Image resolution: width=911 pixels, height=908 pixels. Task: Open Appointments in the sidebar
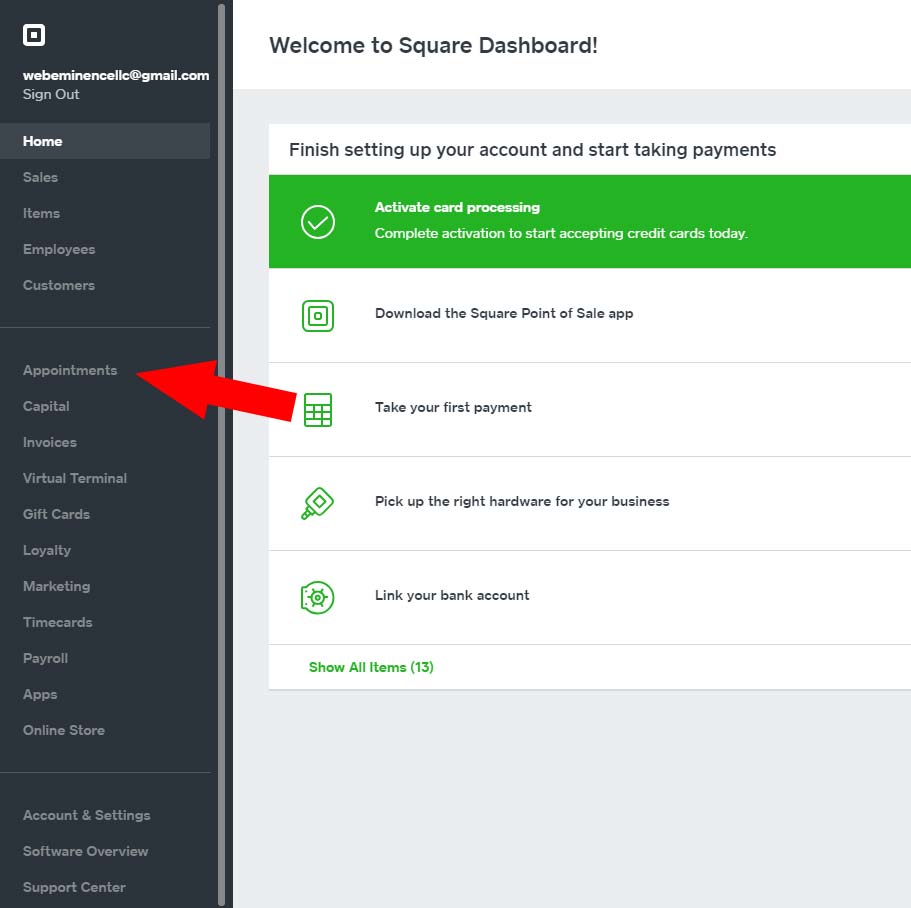pyautogui.click(x=70, y=370)
